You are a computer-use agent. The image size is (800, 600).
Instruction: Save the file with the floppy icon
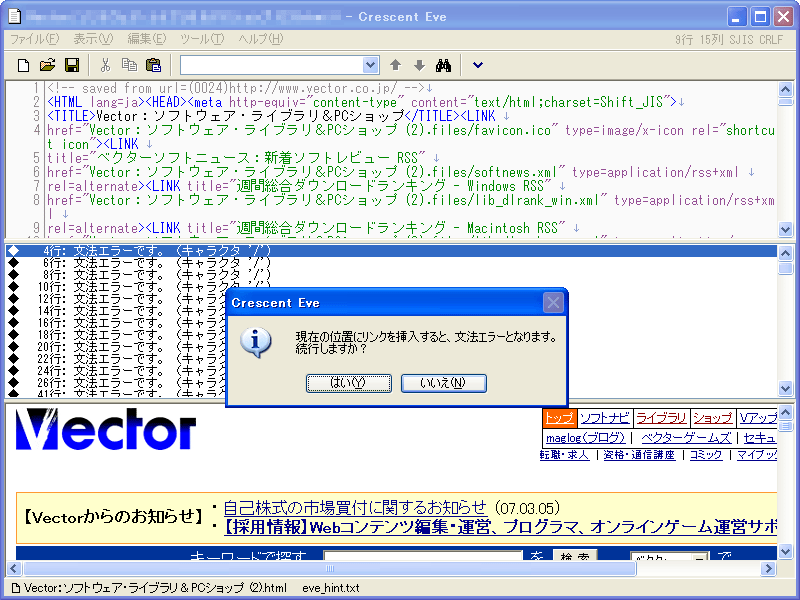pyautogui.click(x=72, y=65)
